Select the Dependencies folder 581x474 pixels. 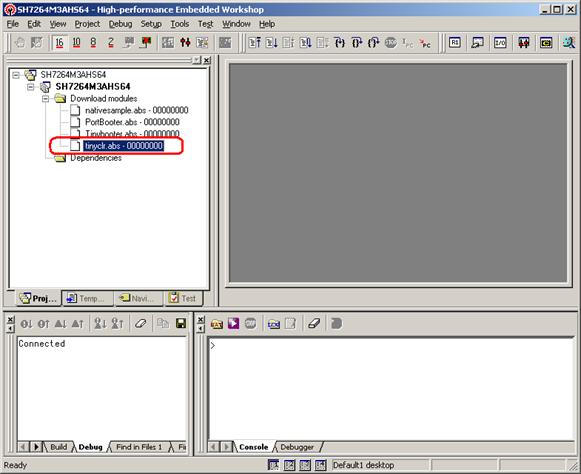pos(96,158)
